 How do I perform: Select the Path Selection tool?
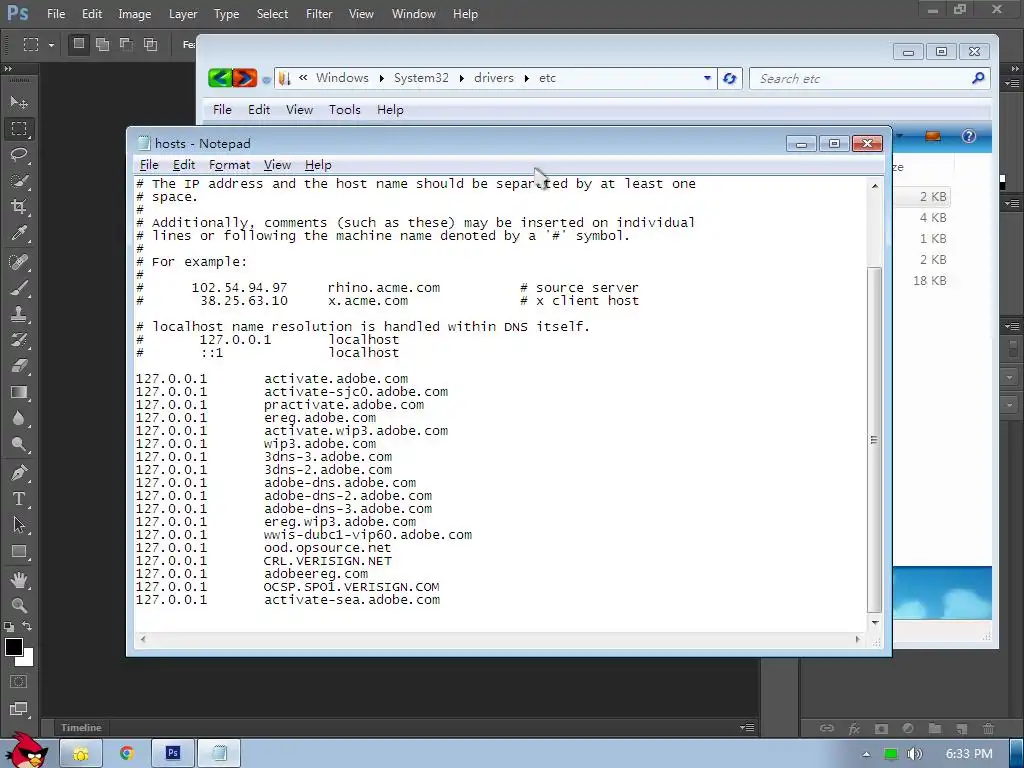tap(19, 525)
